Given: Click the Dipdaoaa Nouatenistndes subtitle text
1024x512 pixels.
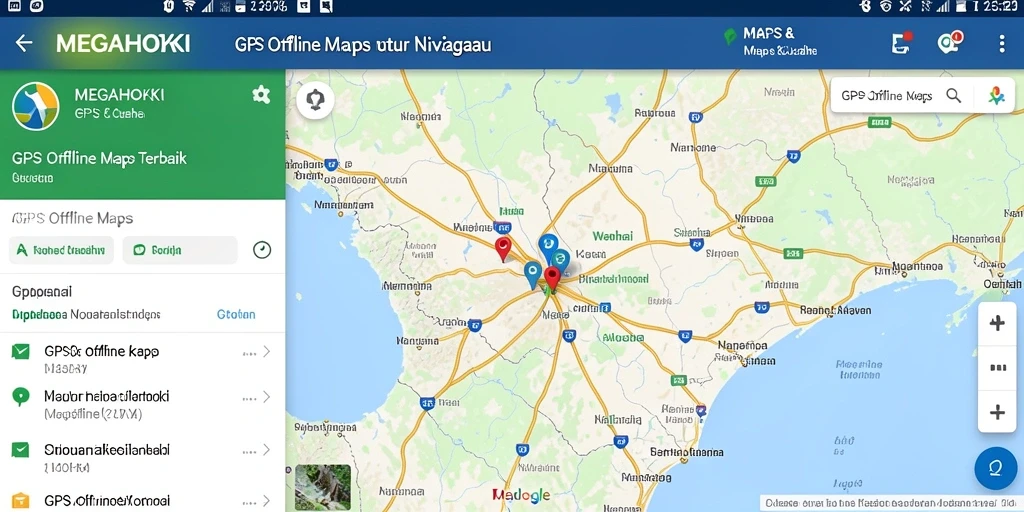Looking at the screenshot, I should point(86,314).
